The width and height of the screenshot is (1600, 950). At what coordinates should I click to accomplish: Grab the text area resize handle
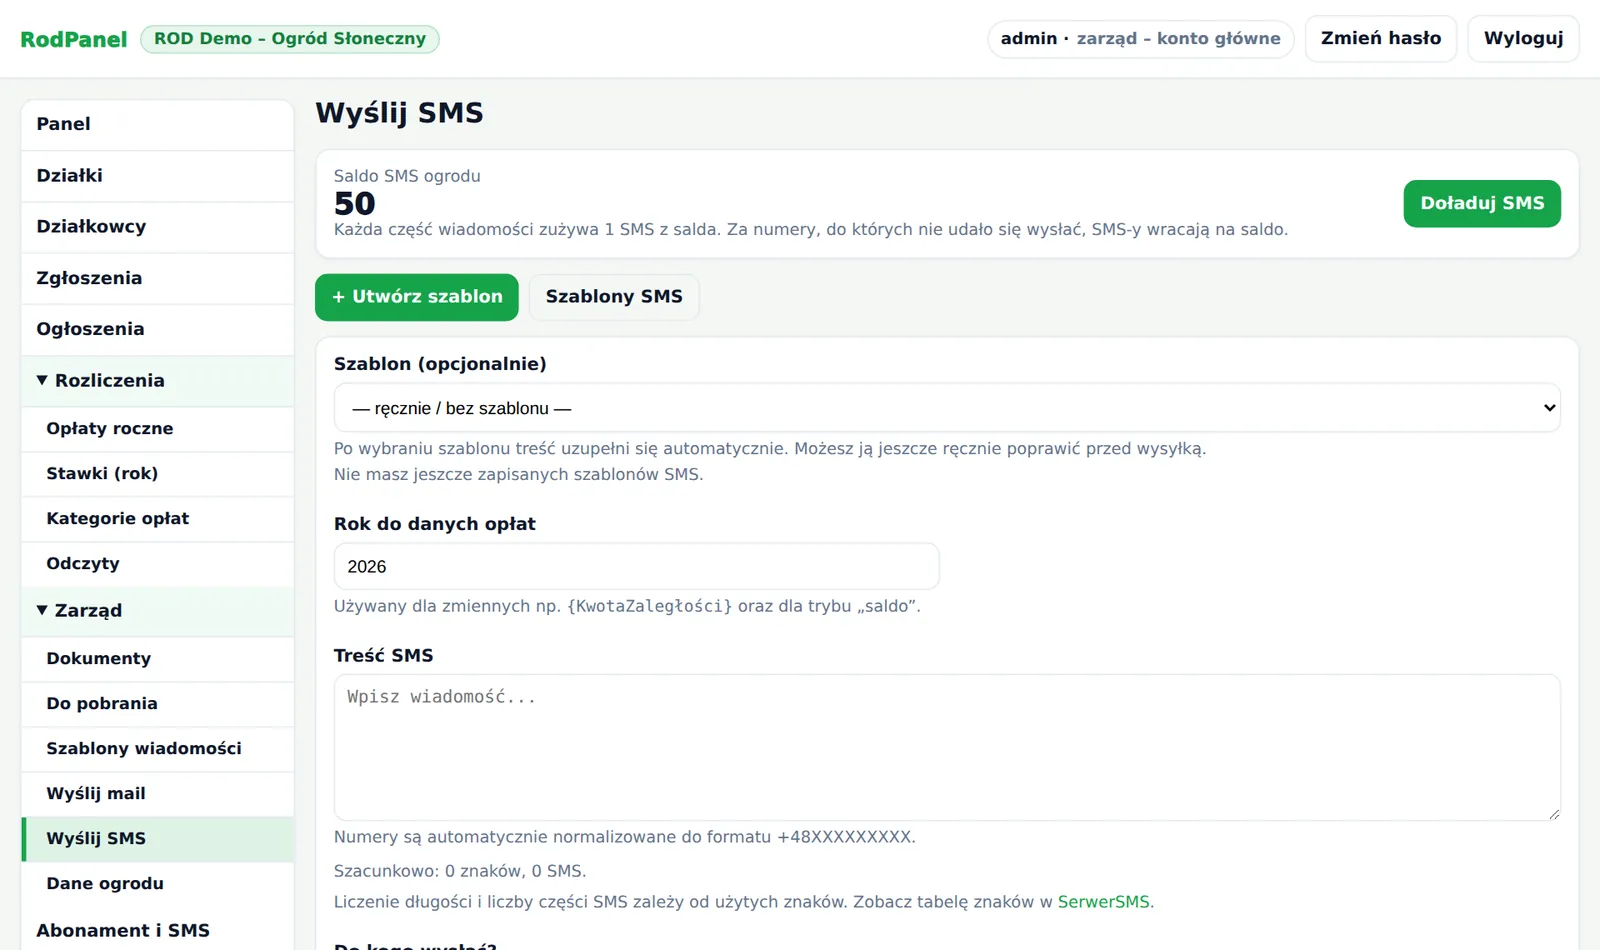click(1553, 813)
